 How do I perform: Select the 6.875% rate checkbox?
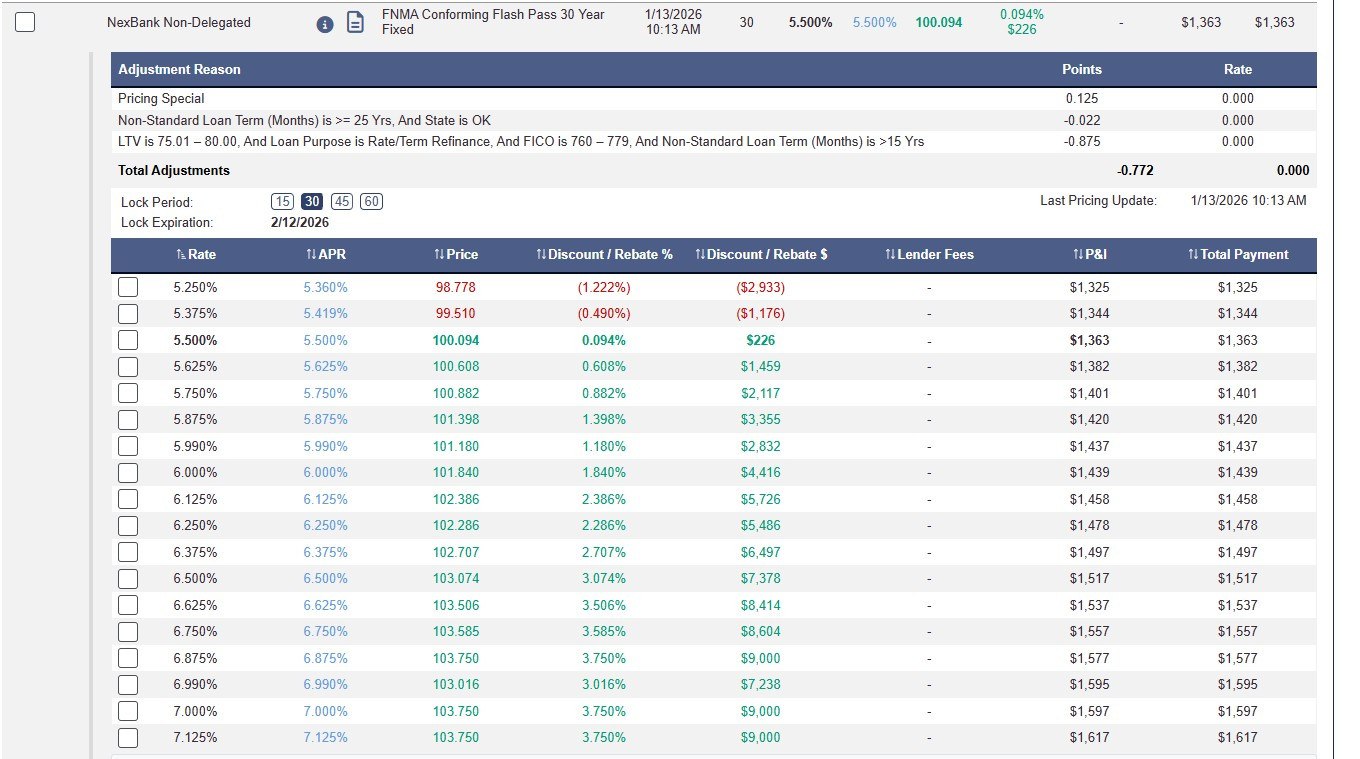[128, 658]
